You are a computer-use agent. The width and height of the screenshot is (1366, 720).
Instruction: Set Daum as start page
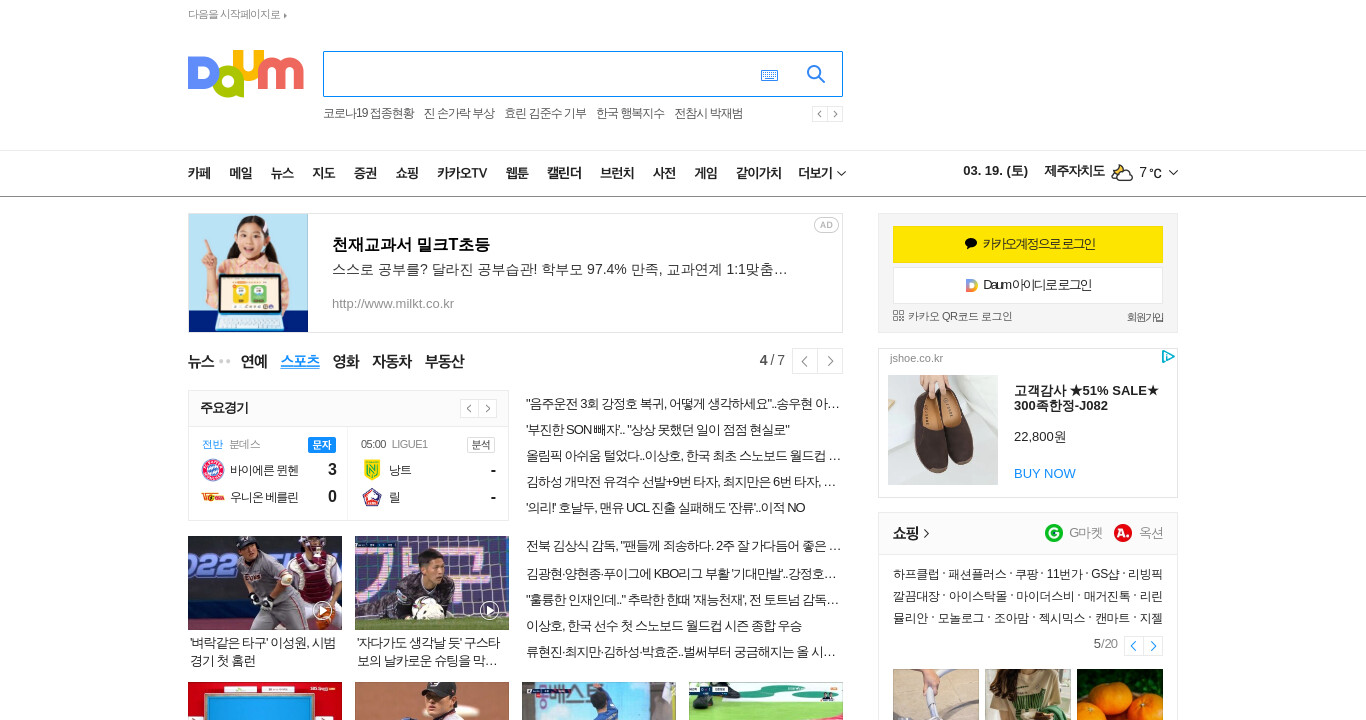(x=237, y=15)
